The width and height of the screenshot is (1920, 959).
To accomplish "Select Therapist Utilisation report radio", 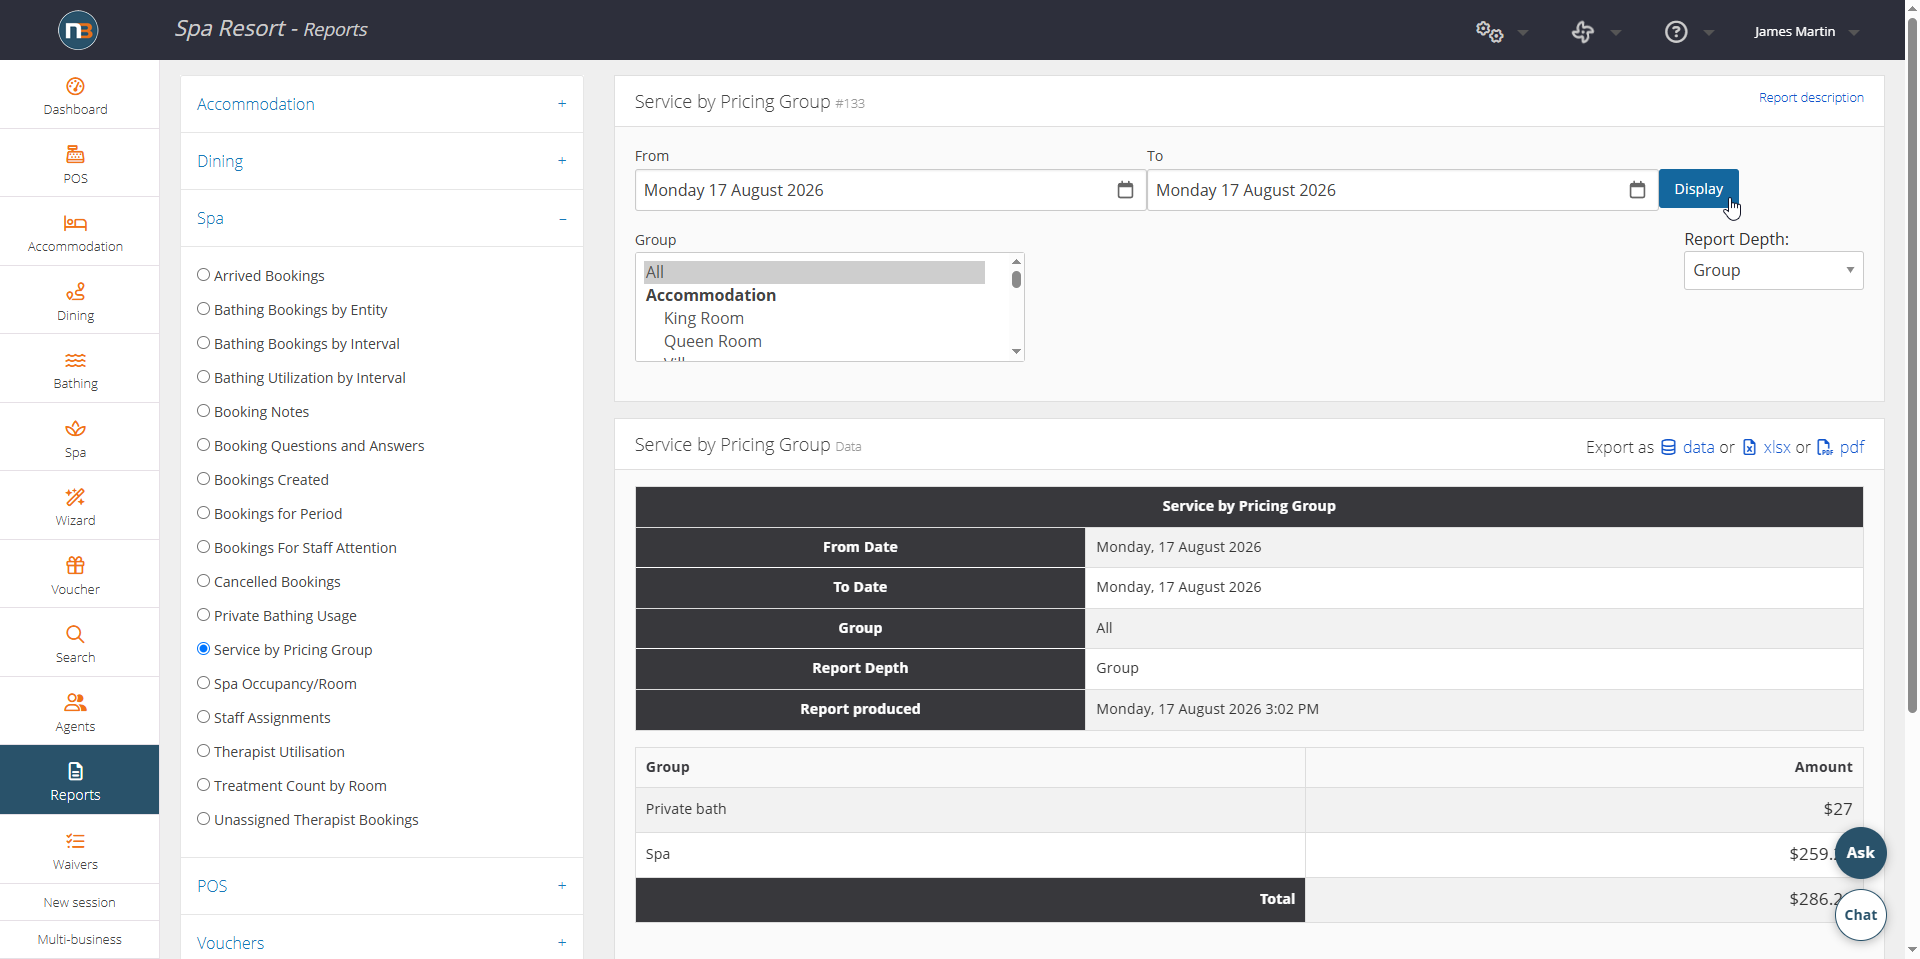I will (x=203, y=751).
